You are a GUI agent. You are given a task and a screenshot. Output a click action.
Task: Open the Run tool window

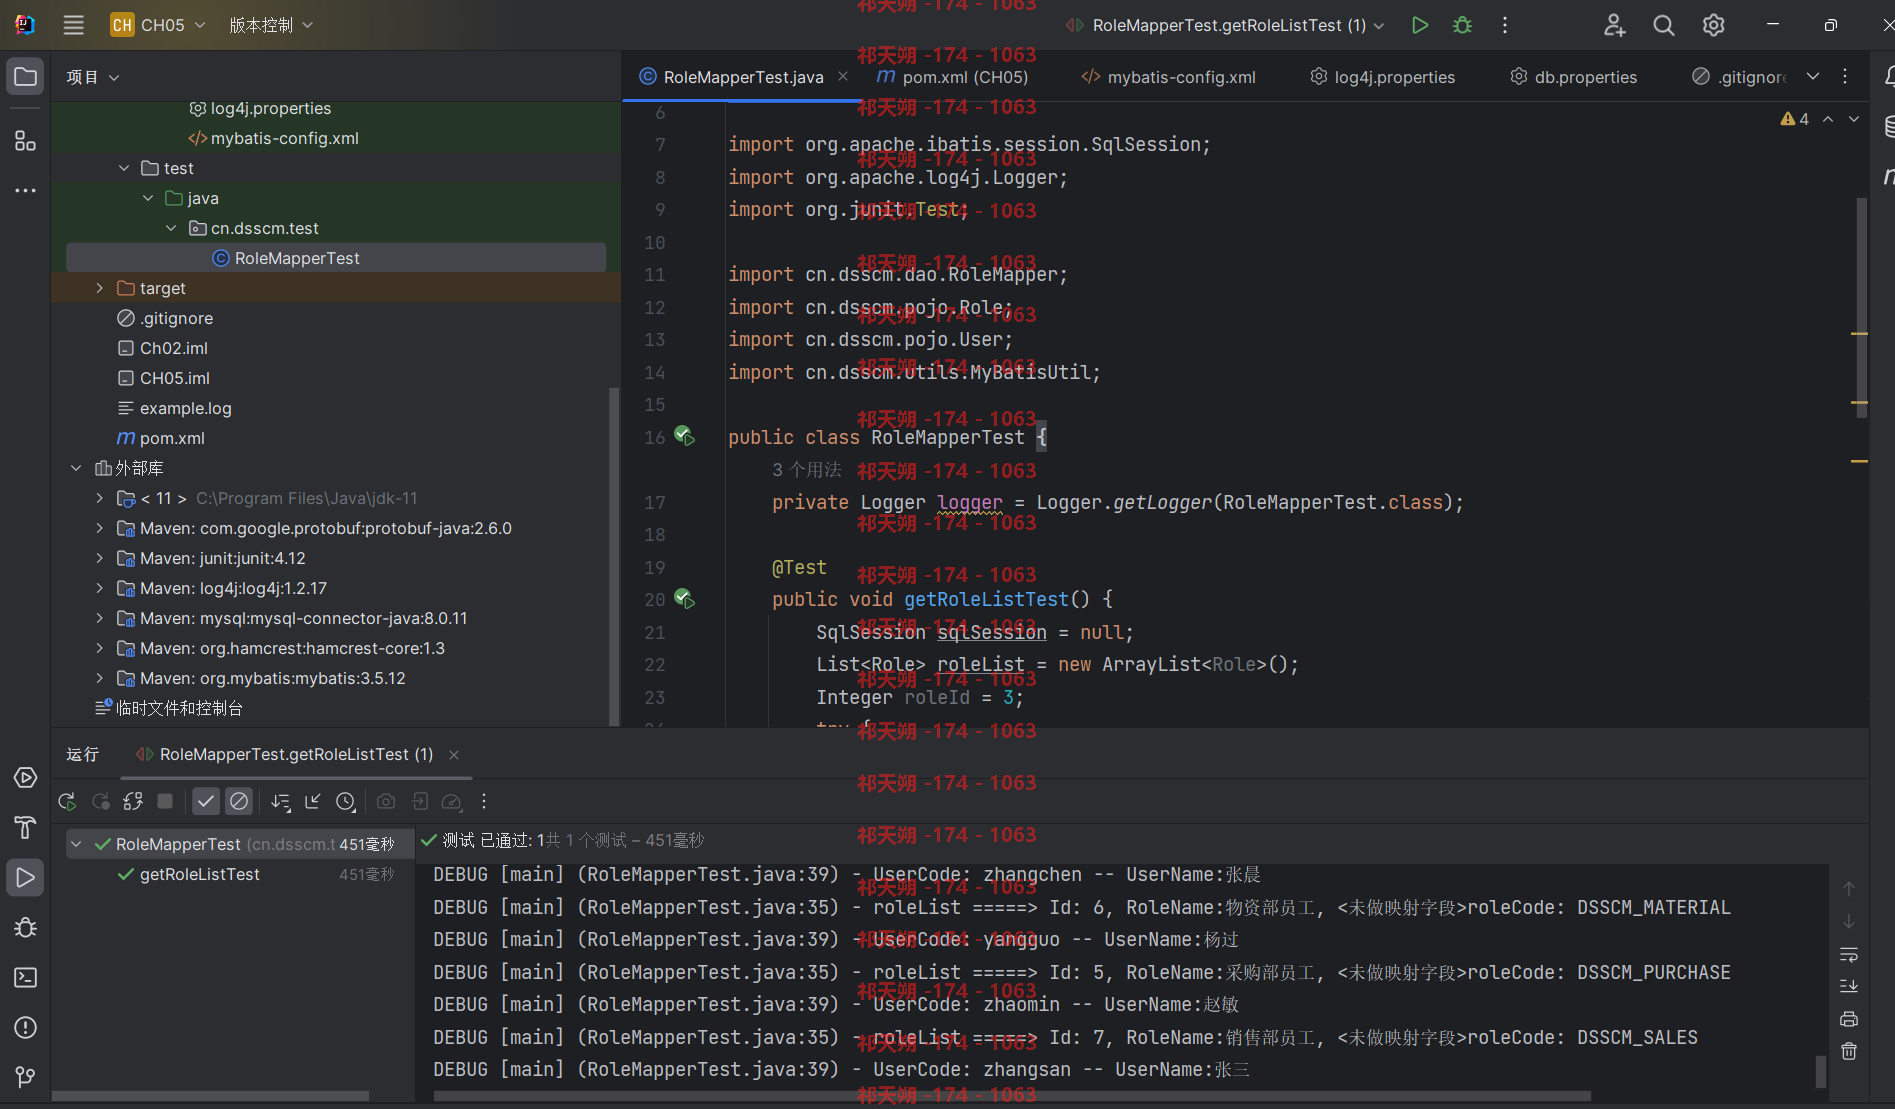[26, 878]
